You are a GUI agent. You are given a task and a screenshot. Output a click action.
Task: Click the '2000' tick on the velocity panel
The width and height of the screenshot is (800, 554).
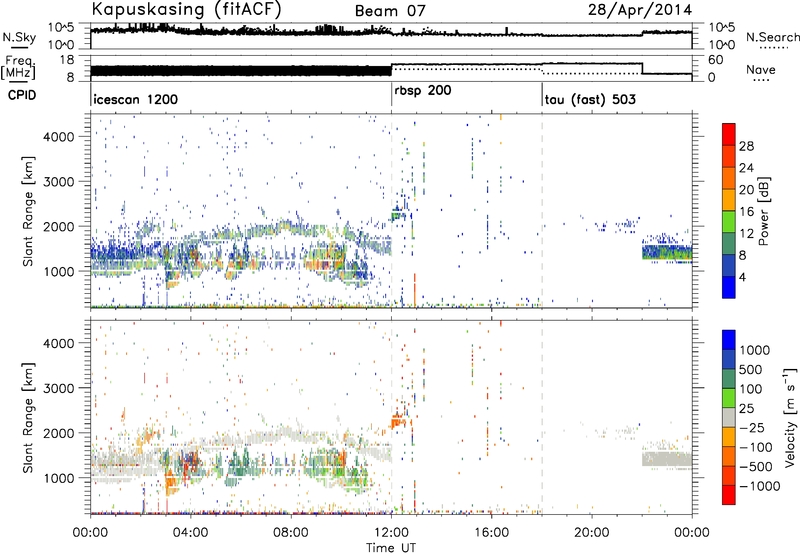[58, 433]
